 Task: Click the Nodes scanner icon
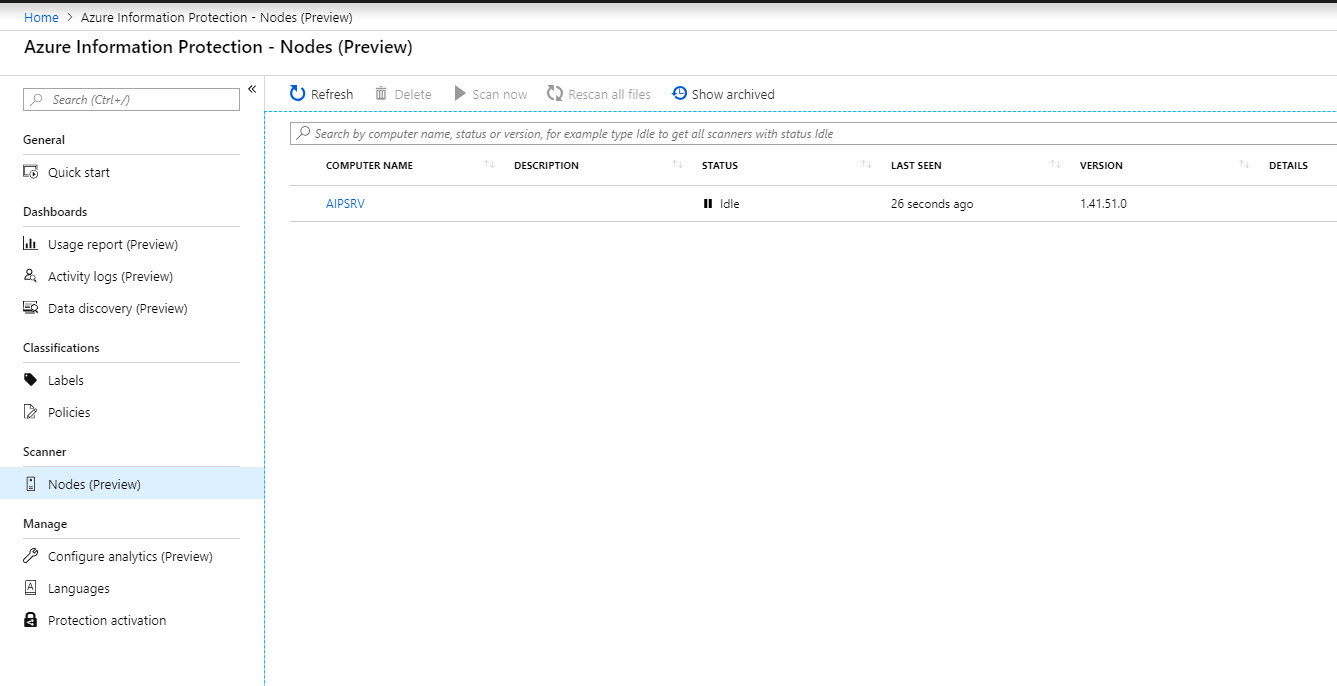click(x=31, y=484)
